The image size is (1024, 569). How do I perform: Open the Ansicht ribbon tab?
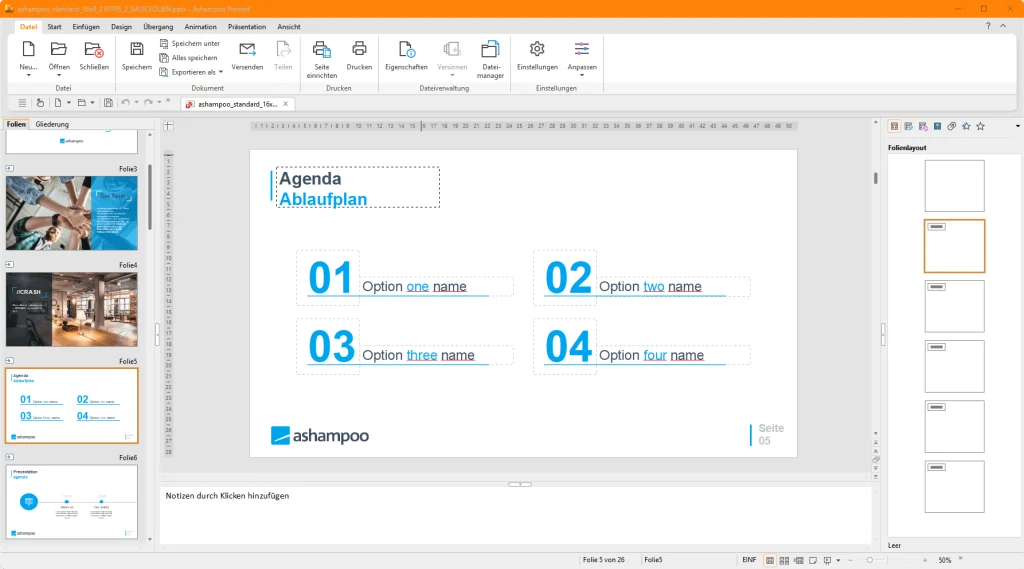pyautogui.click(x=289, y=27)
